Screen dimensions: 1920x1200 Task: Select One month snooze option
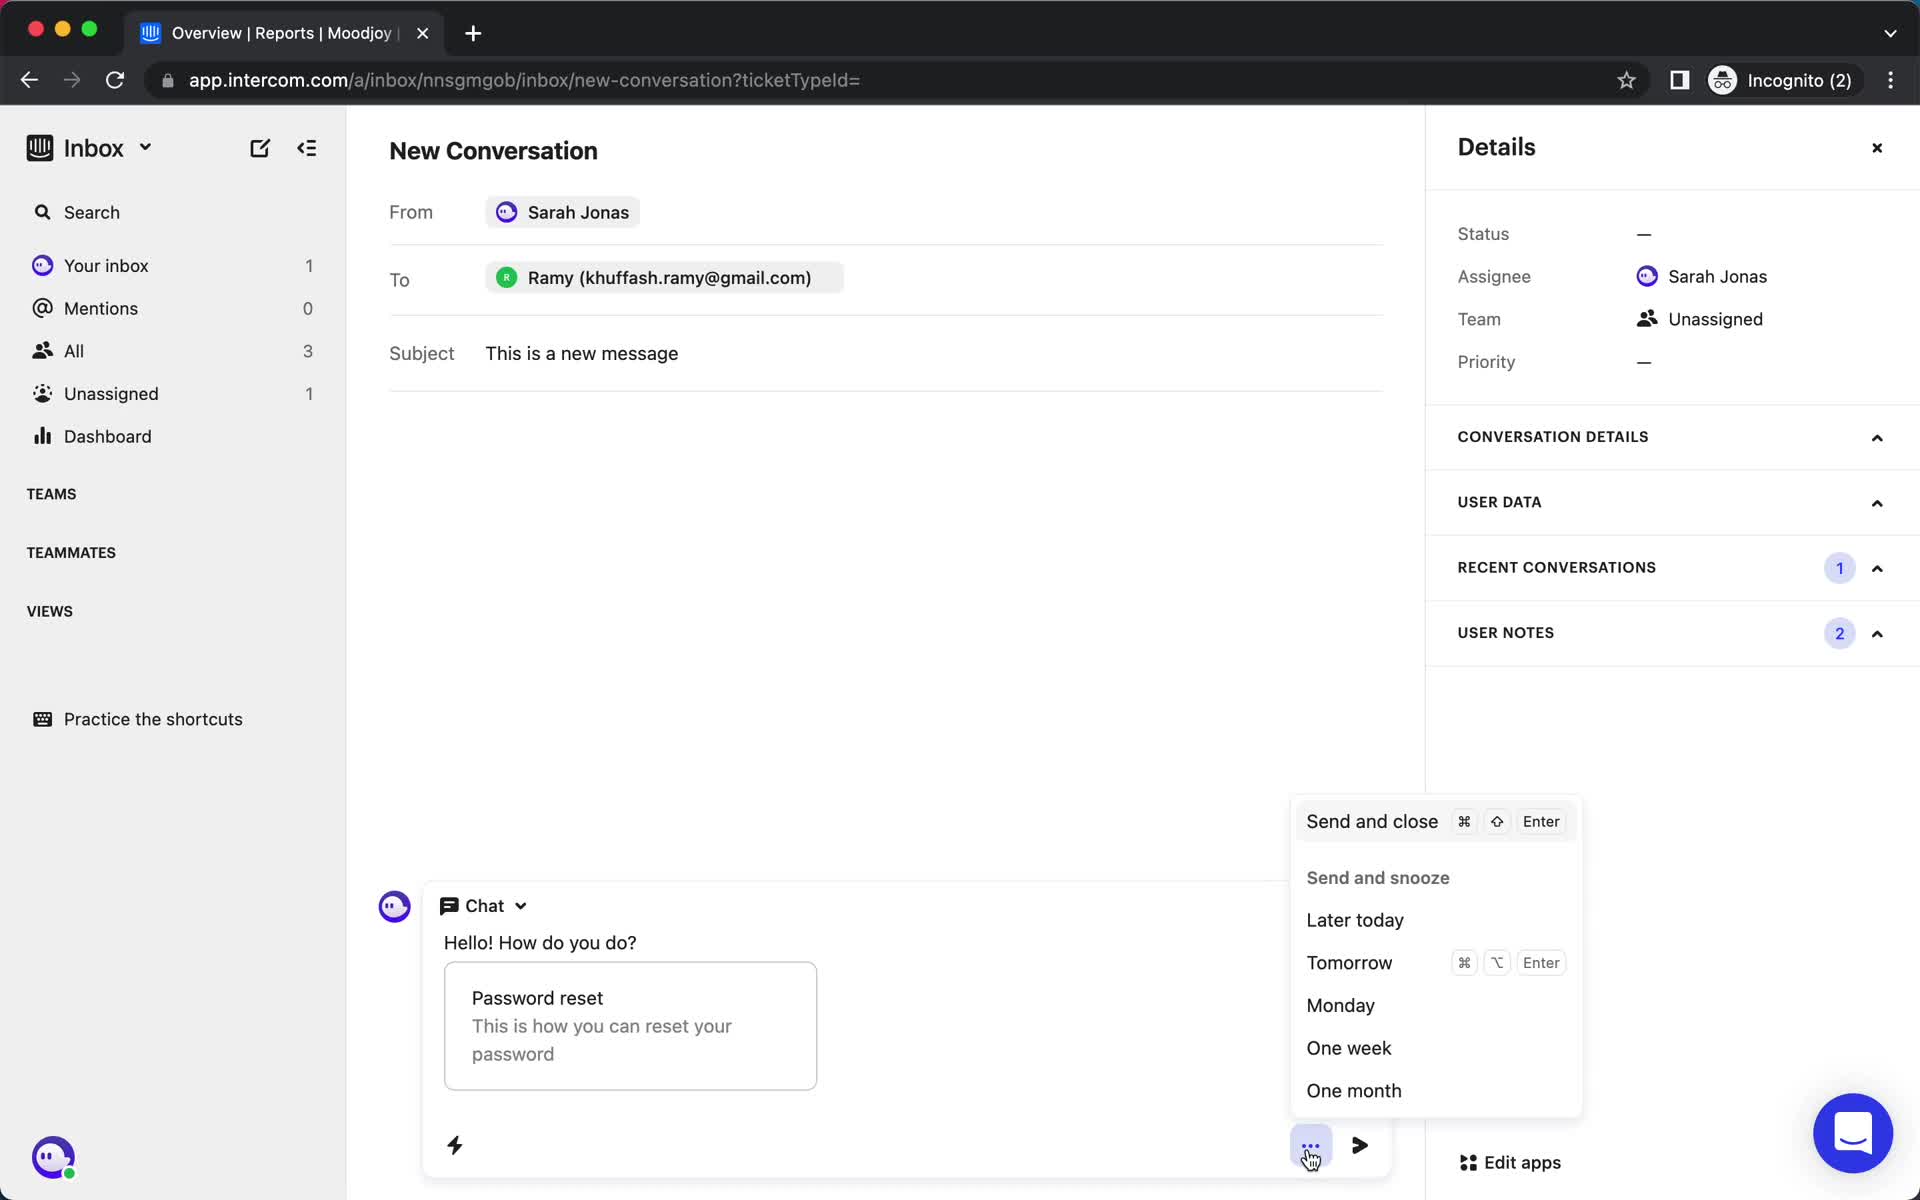(x=1353, y=1089)
